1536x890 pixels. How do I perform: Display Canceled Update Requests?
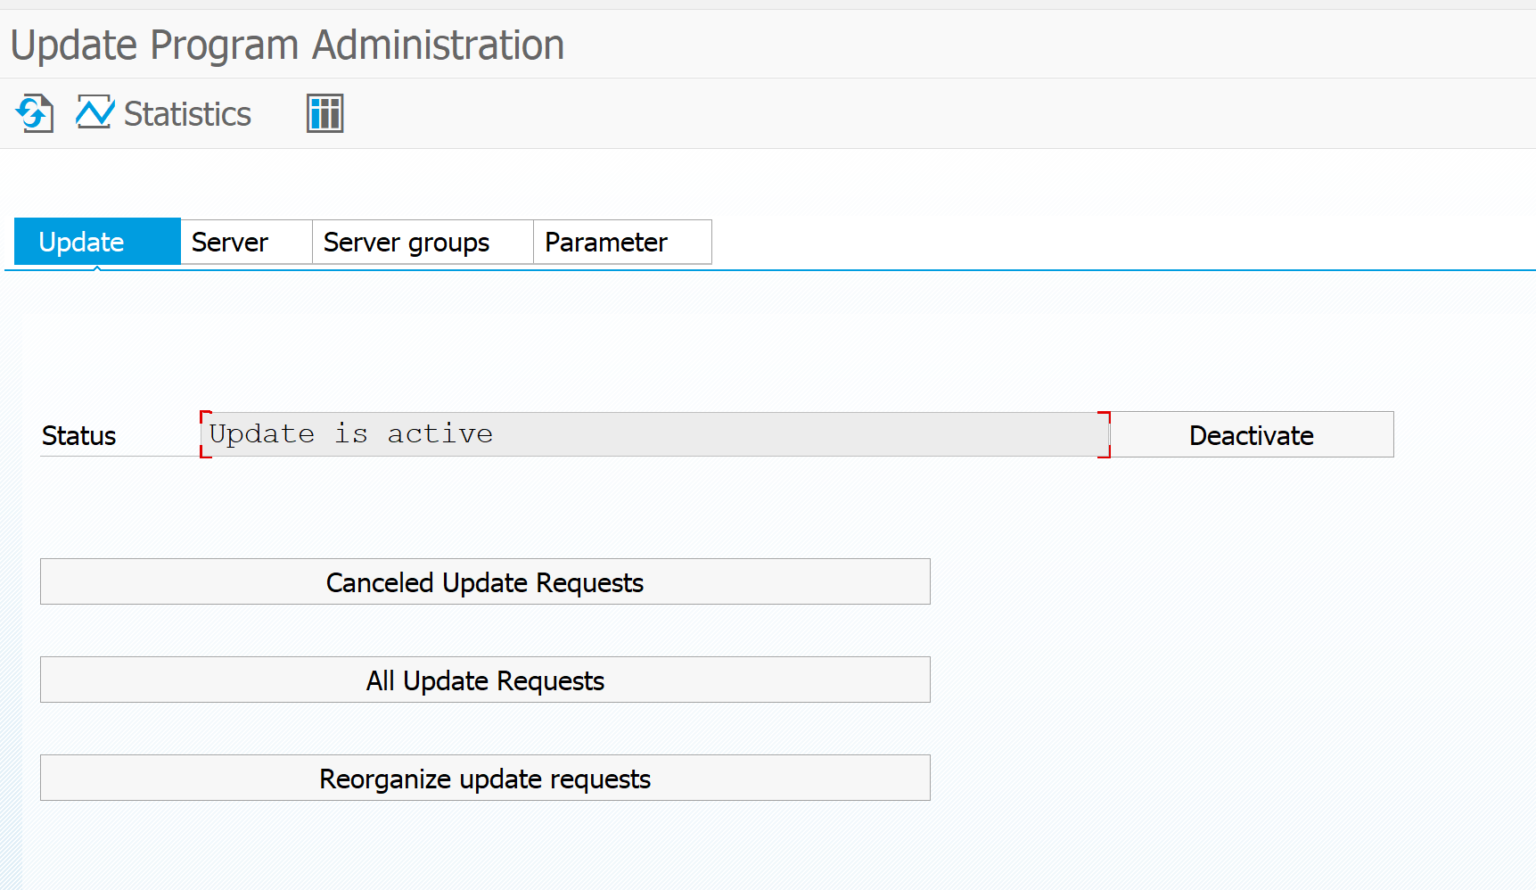click(x=484, y=581)
